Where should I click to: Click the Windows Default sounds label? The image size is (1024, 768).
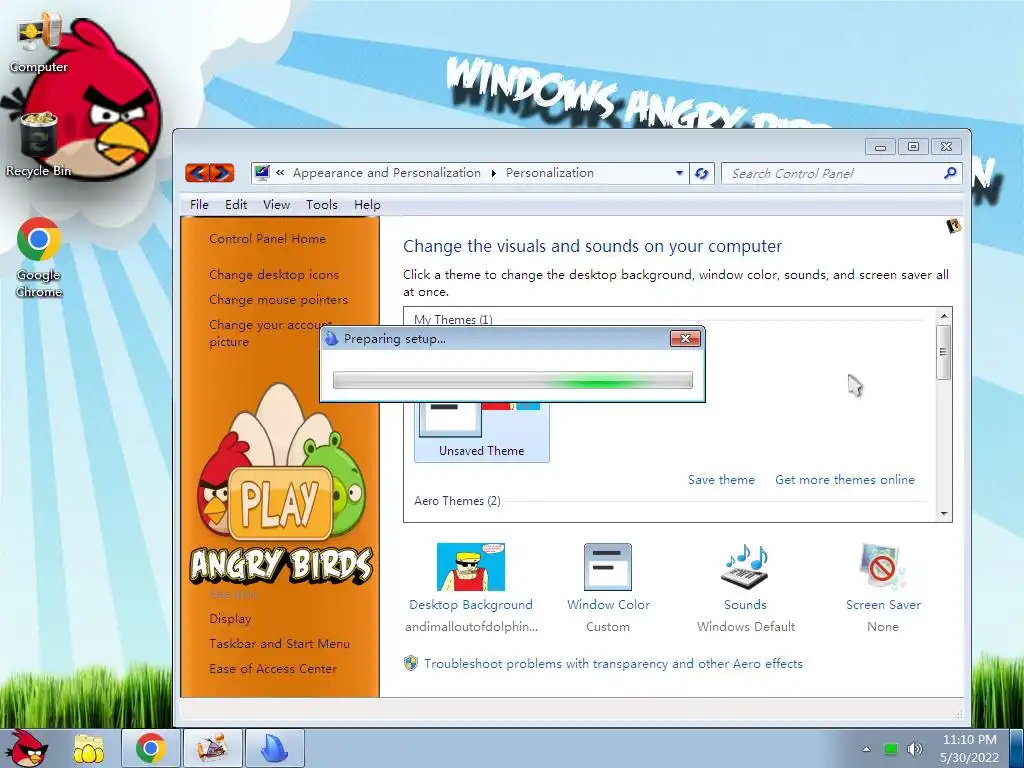tap(746, 626)
